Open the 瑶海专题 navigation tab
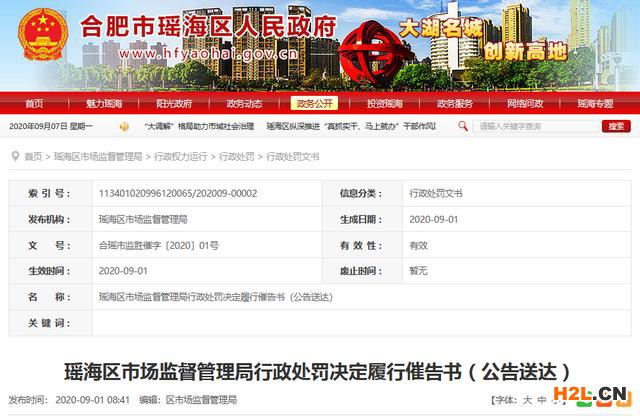 595,103
